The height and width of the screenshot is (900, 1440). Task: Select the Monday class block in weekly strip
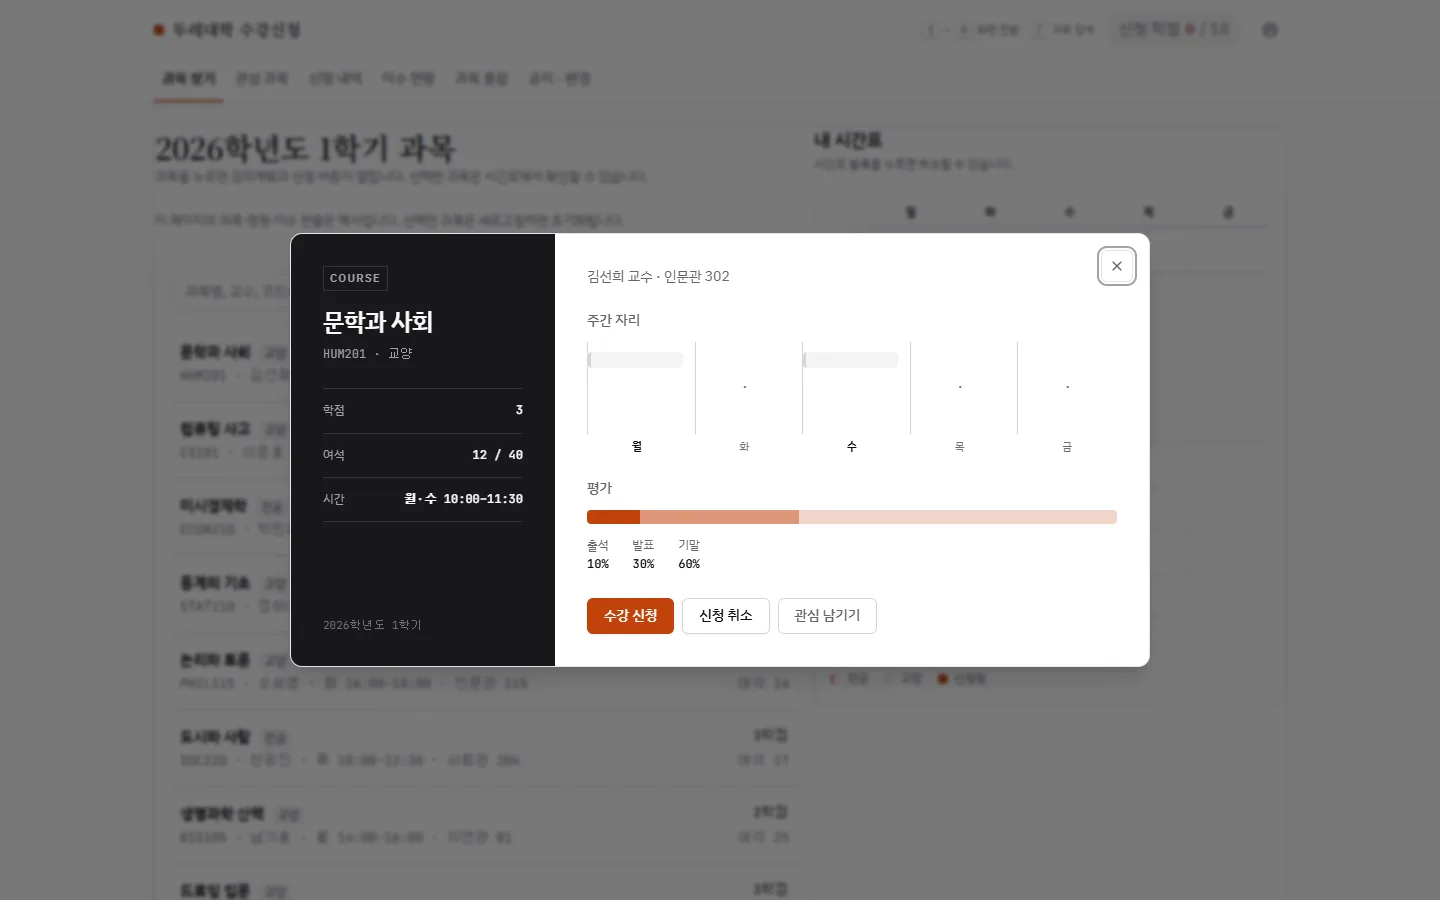click(x=636, y=360)
